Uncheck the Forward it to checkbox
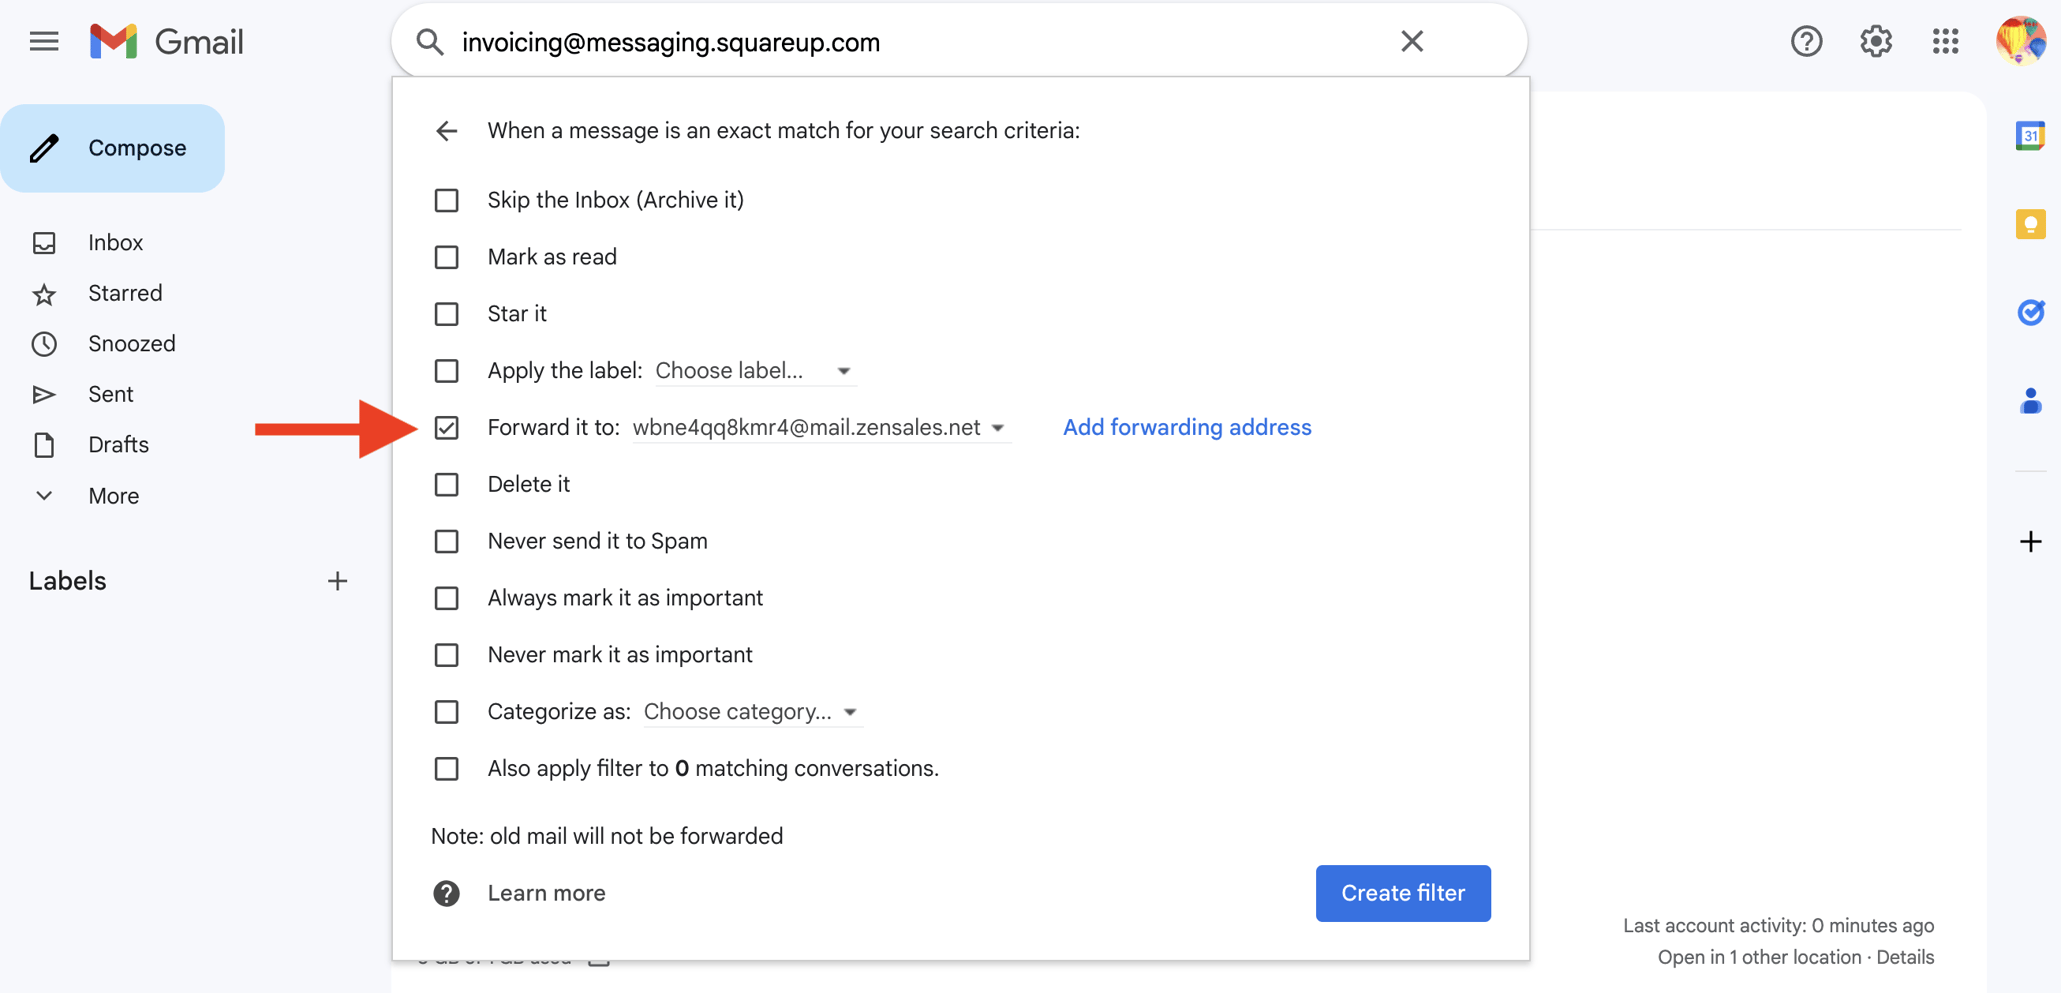The height and width of the screenshot is (993, 2061). click(446, 428)
